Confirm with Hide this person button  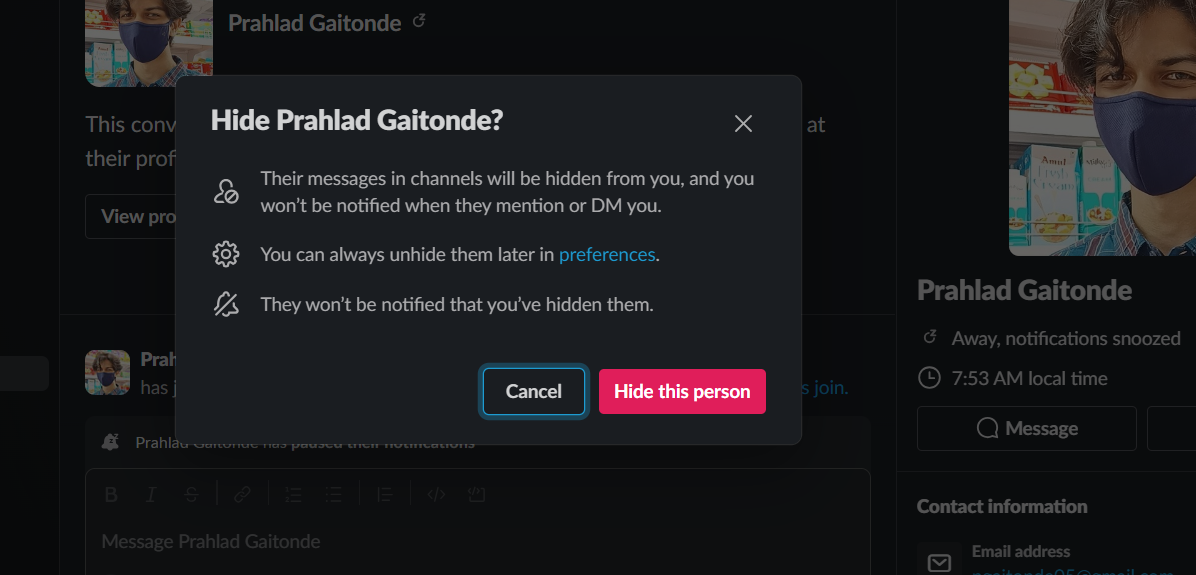(682, 391)
